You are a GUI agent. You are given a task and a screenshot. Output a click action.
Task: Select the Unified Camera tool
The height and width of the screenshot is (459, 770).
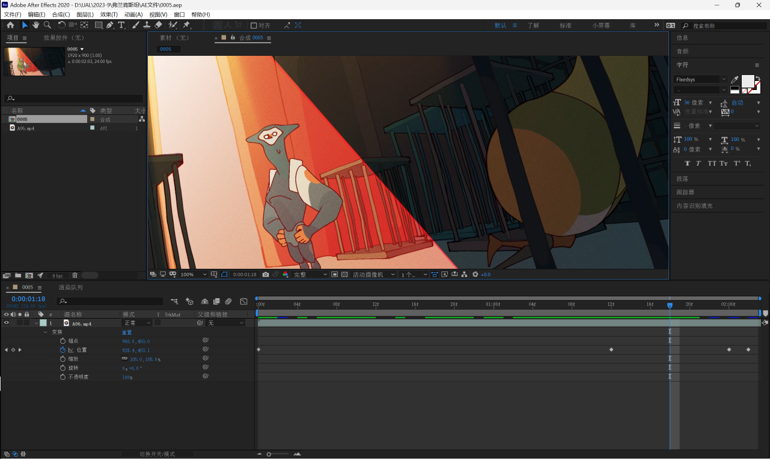tap(73, 25)
